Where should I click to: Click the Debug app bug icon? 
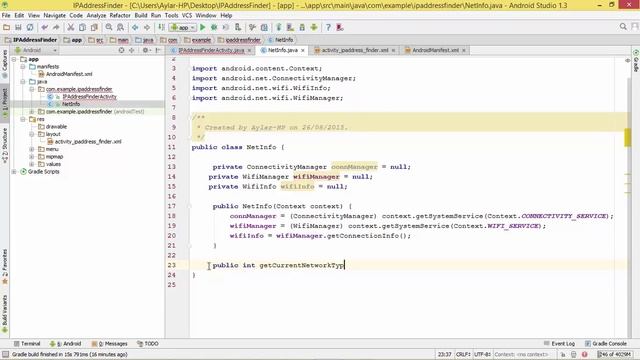[214, 27]
